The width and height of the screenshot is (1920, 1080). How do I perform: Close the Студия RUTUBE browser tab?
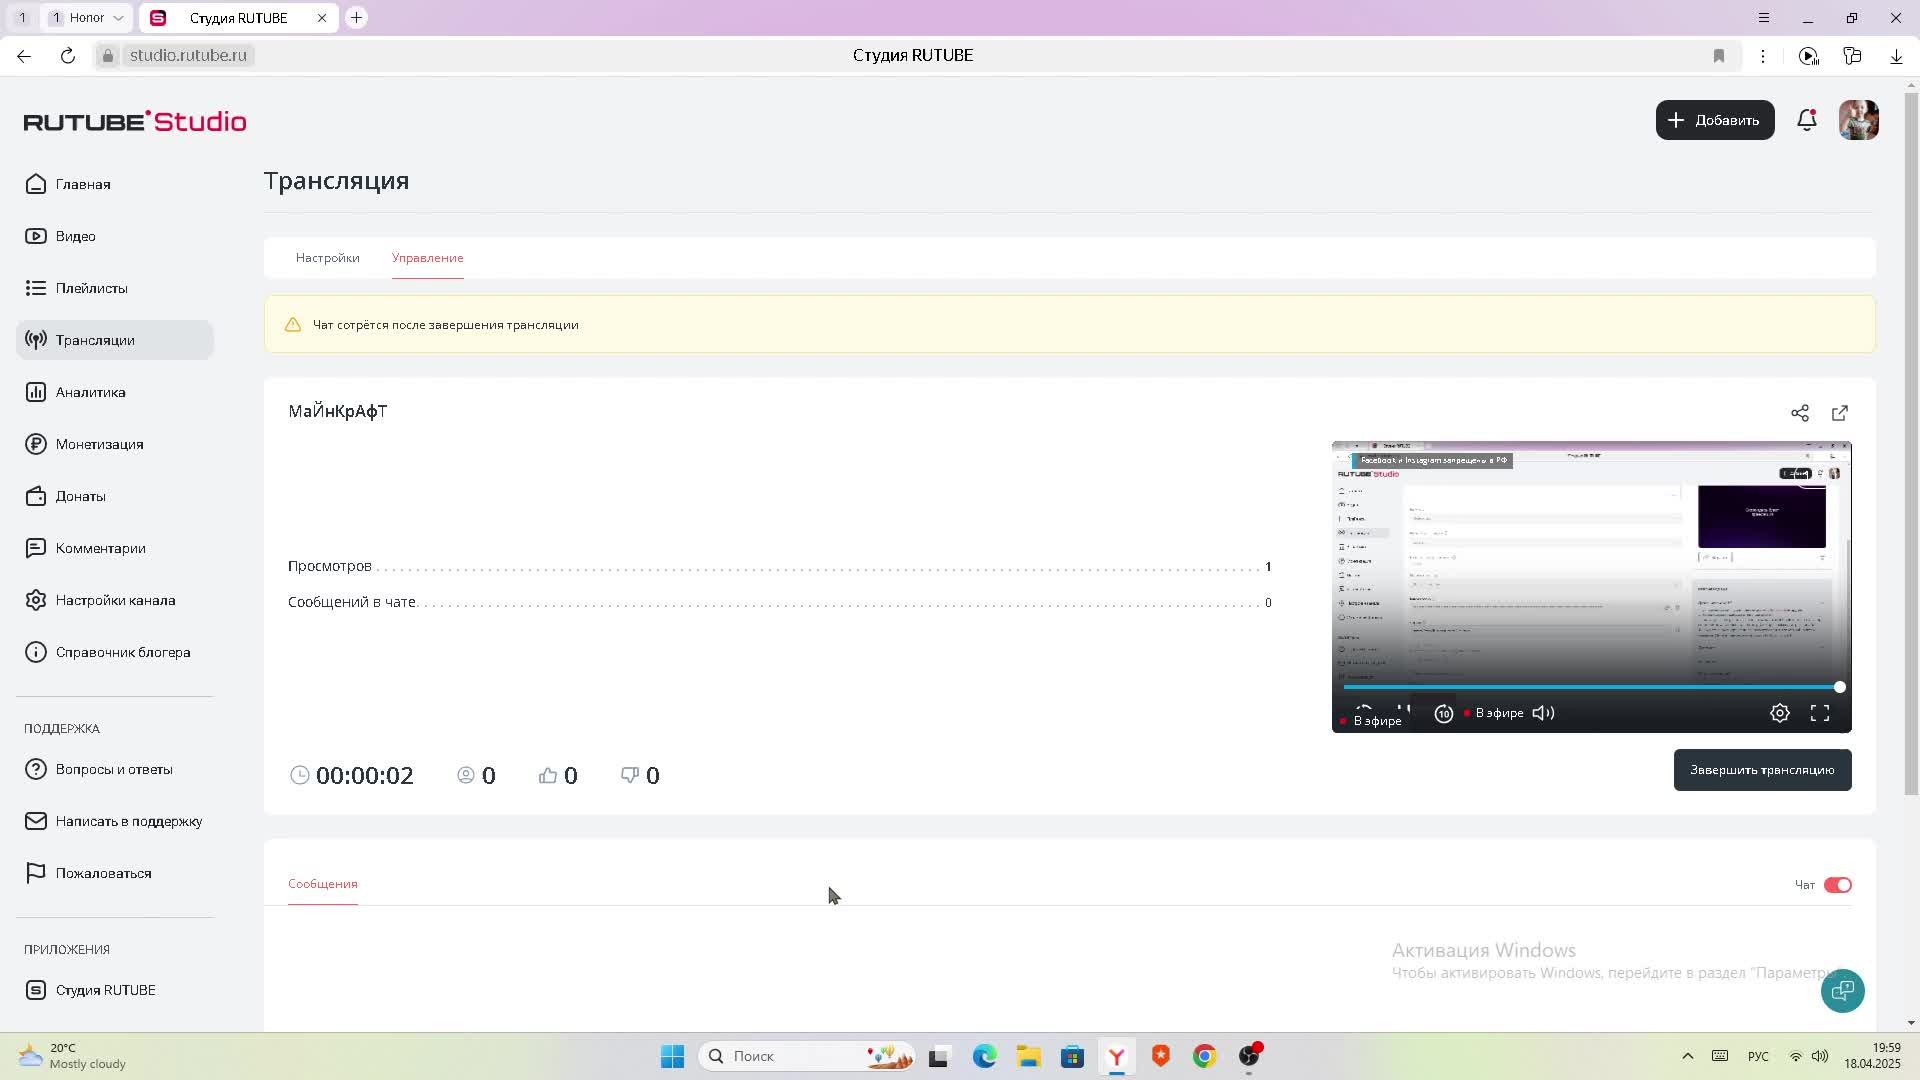322,18
